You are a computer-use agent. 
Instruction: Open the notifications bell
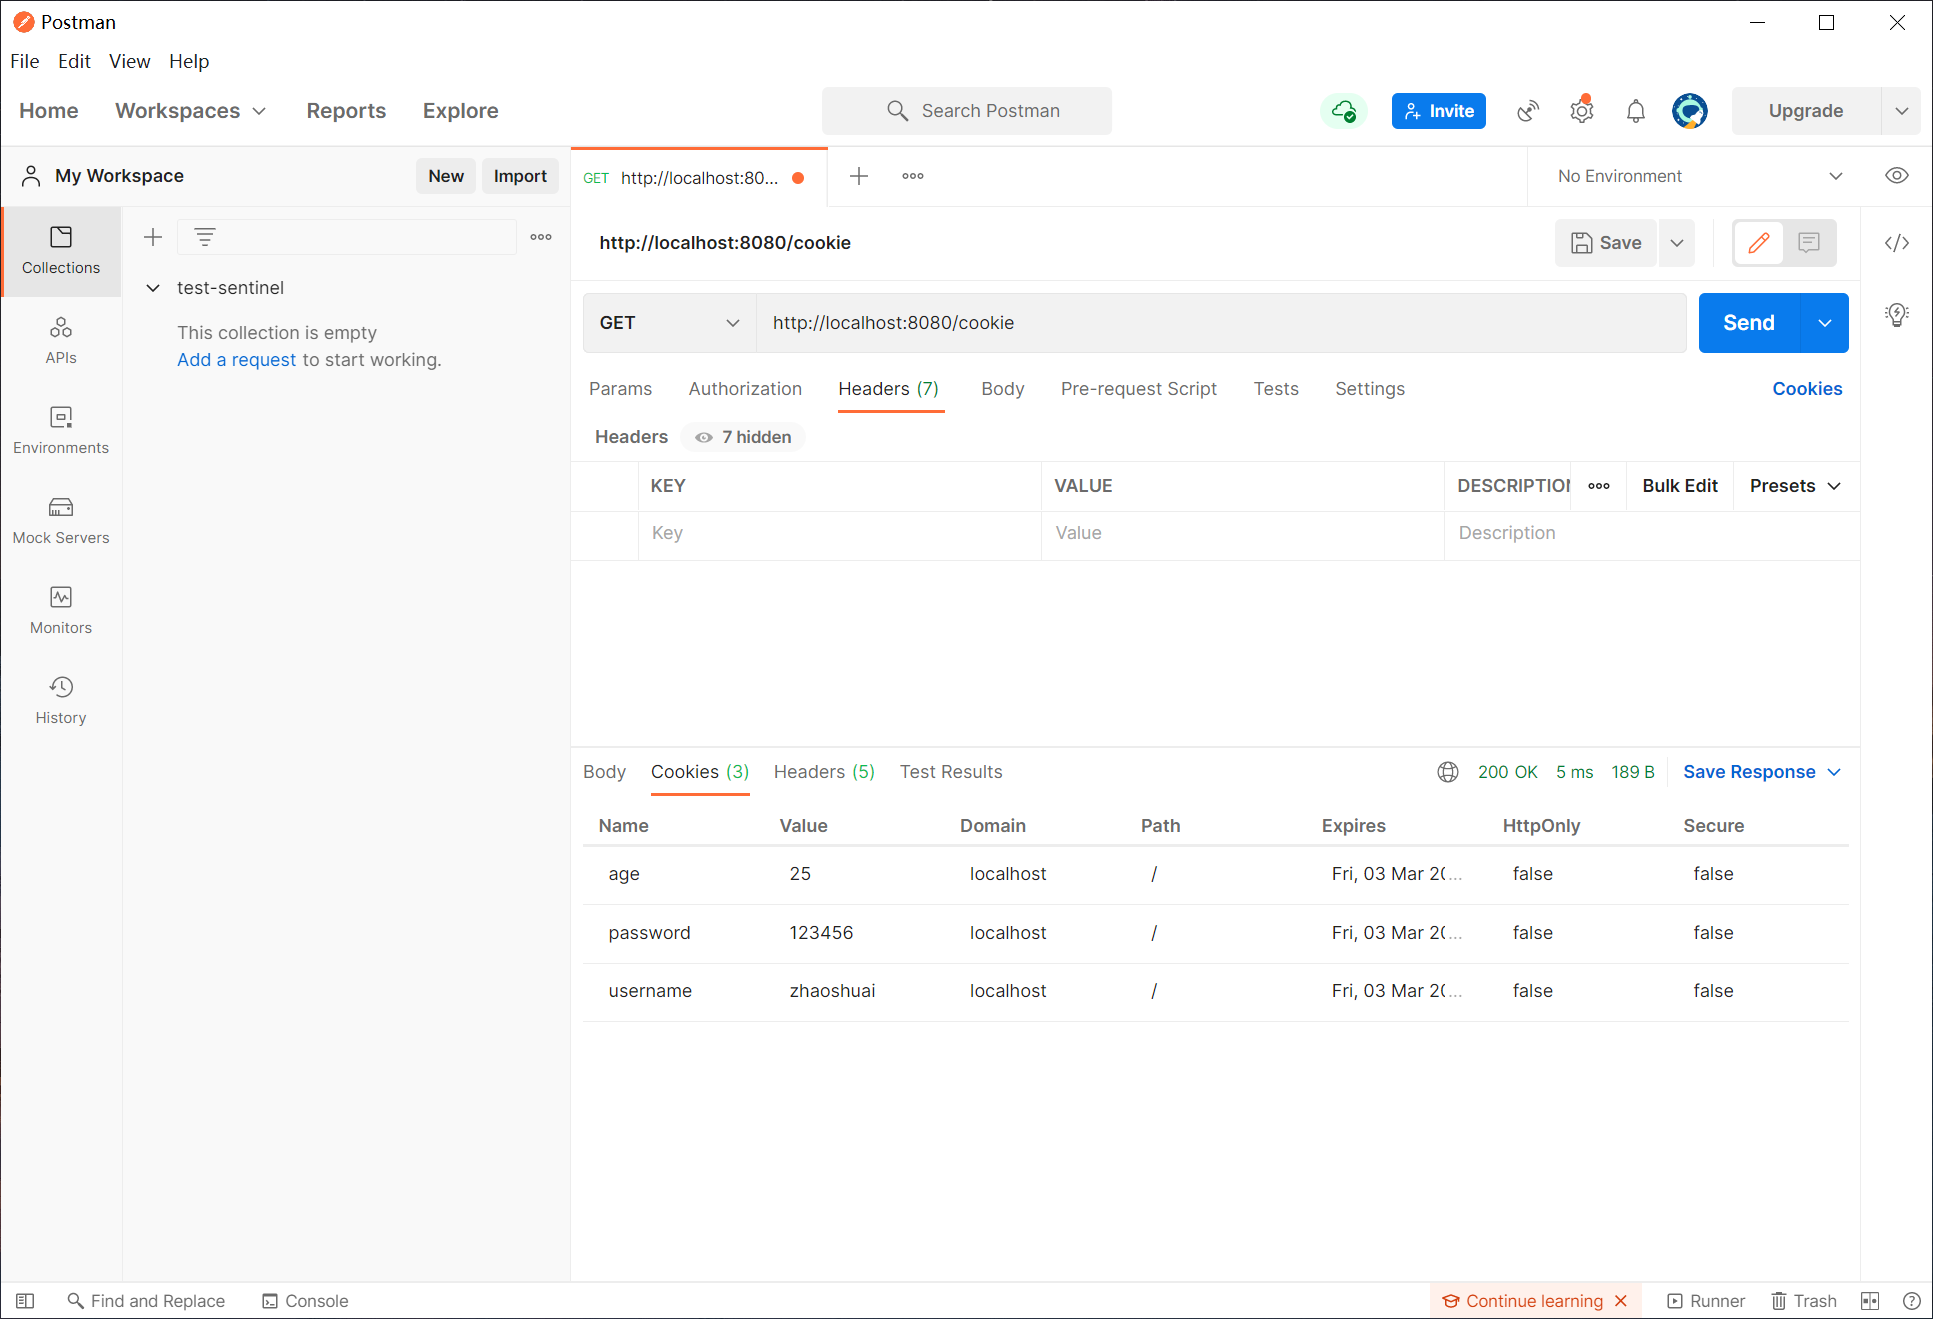click(1636, 111)
